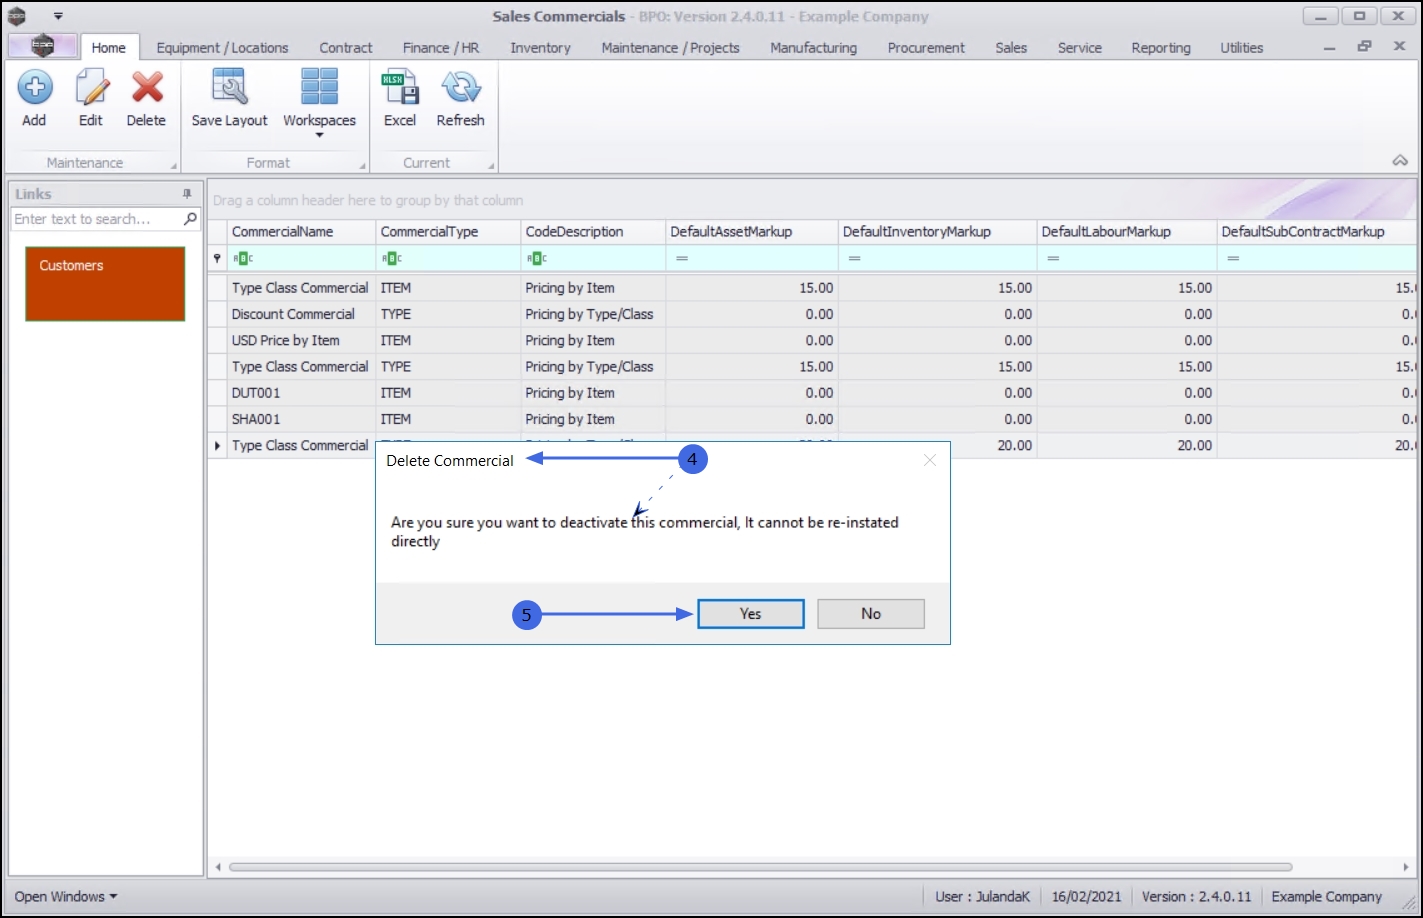The width and height of the screenshot is (1423, 918).
Task: Click the DefaultInventoryMarkup filter cell
Action: click(x=938, y=258)
